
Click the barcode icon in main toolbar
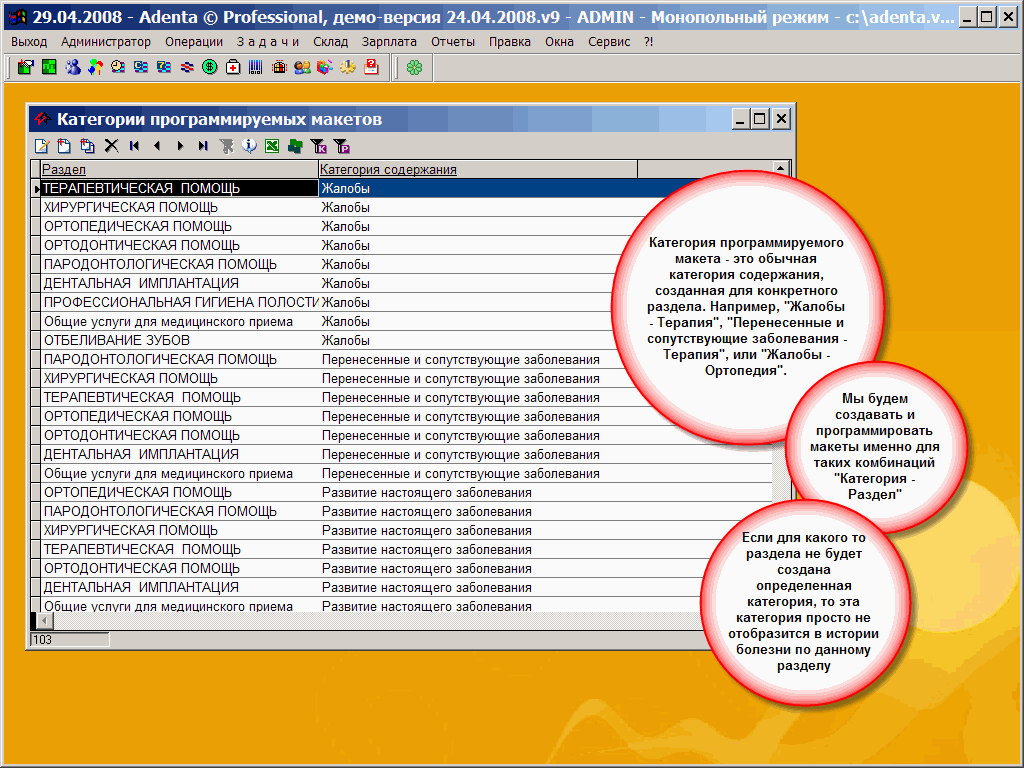(256, 67)
